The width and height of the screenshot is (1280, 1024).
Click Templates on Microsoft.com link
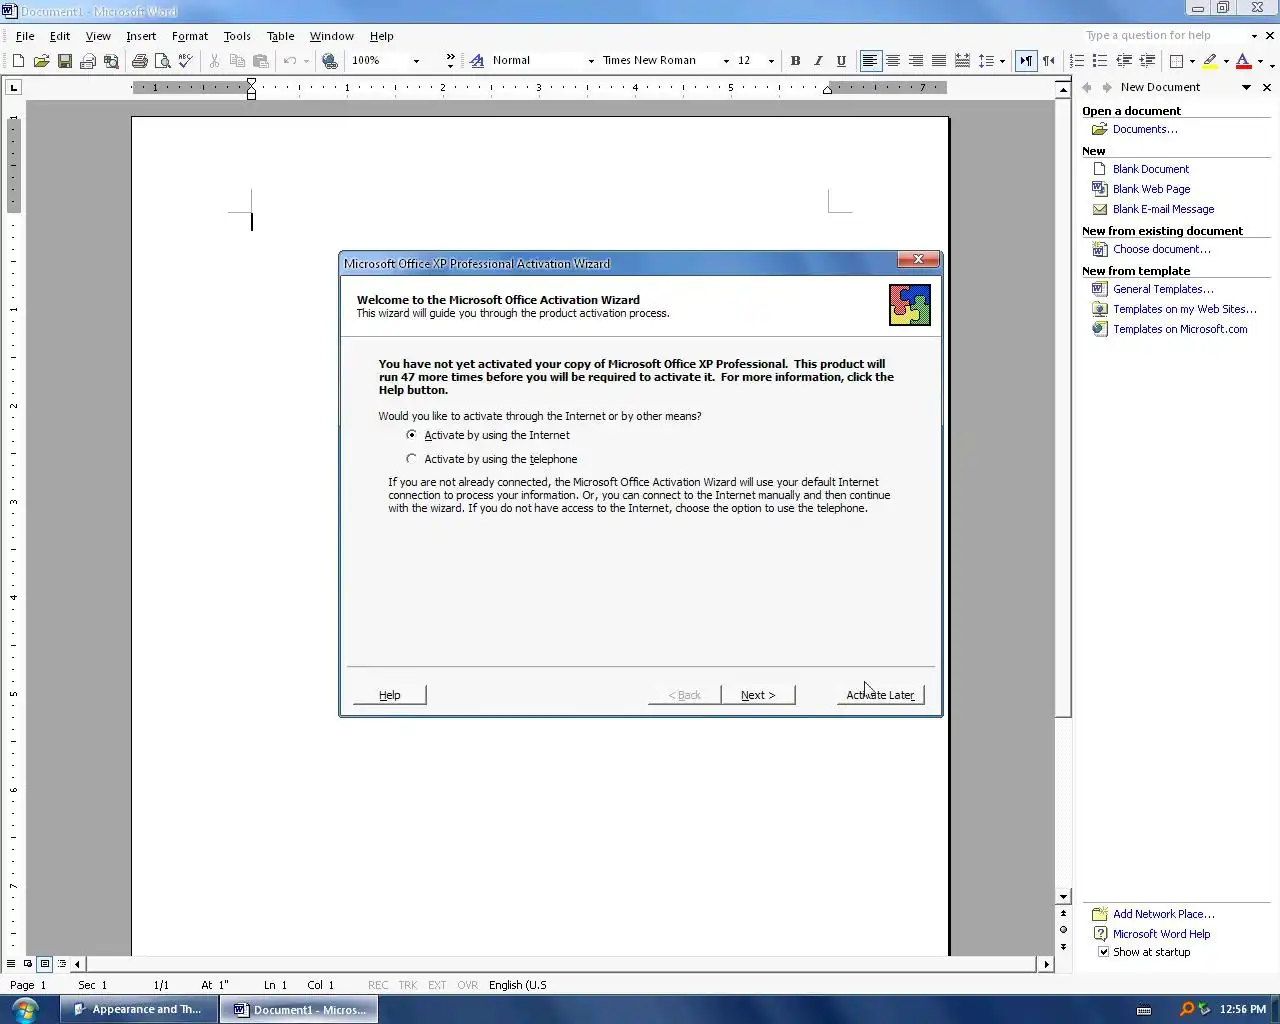1180,329
